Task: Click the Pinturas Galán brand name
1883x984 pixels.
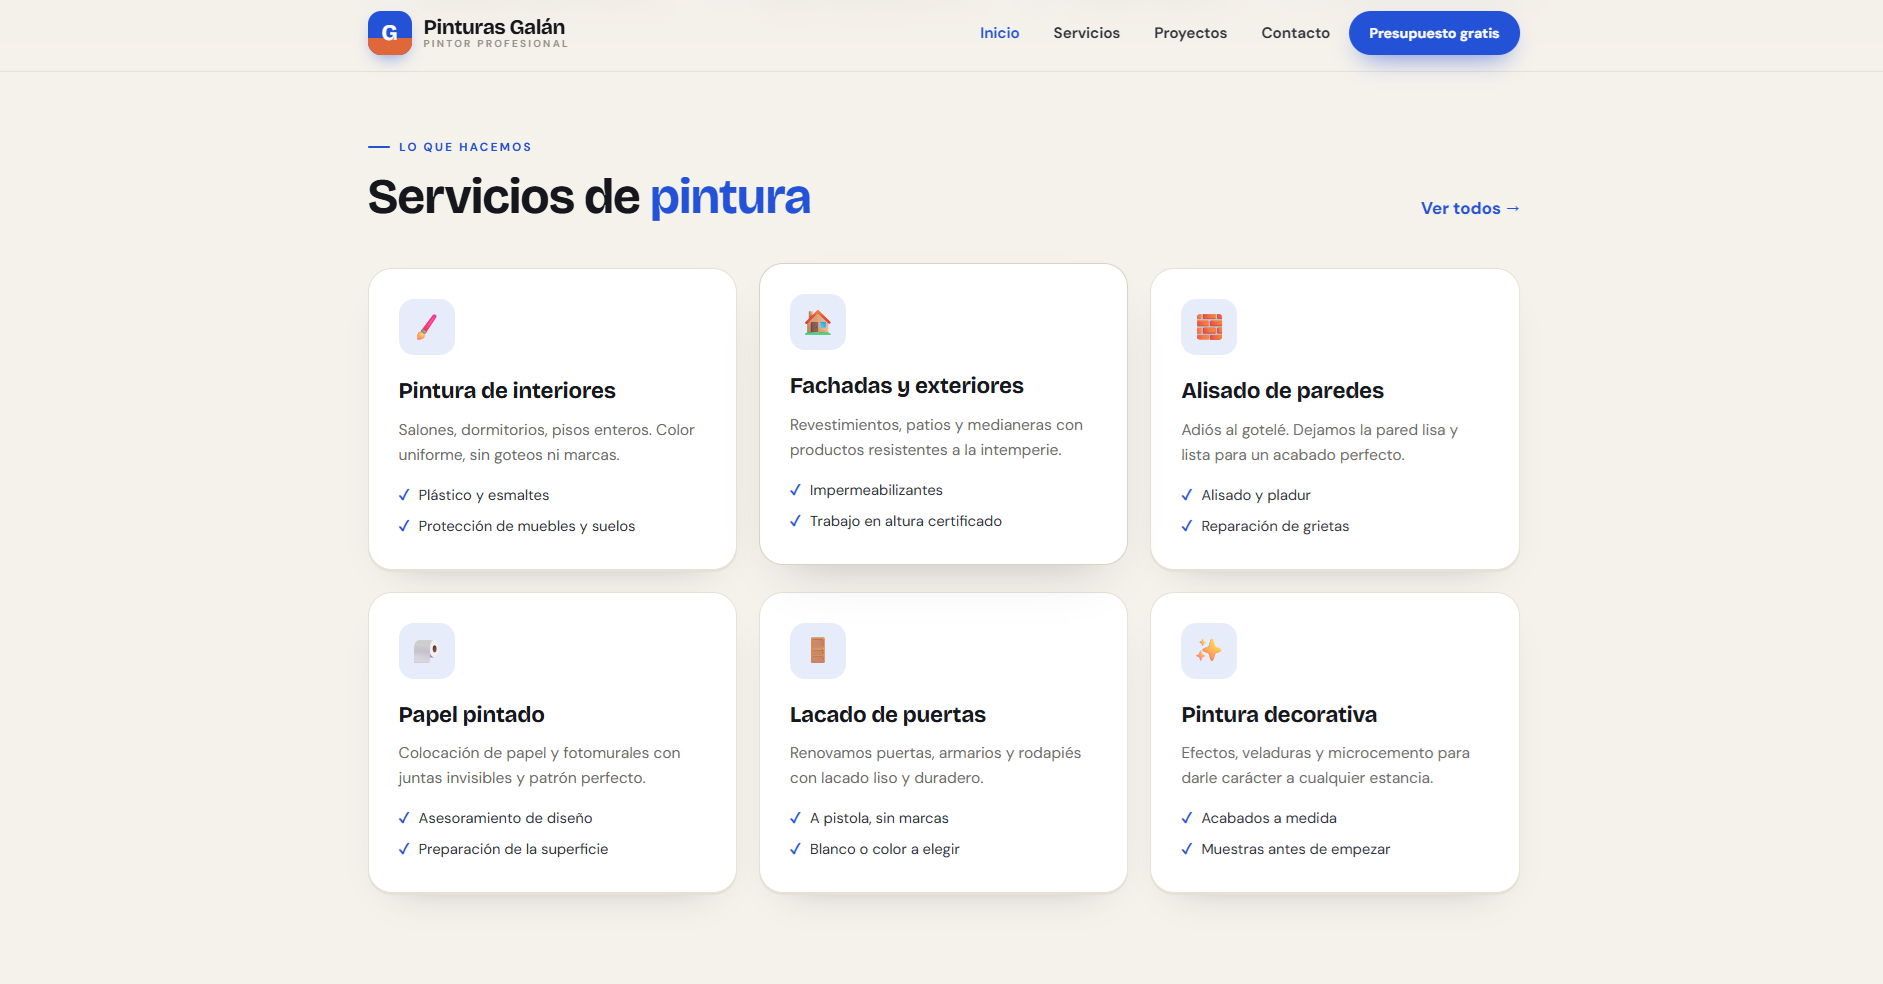Action: coord(494,27)
